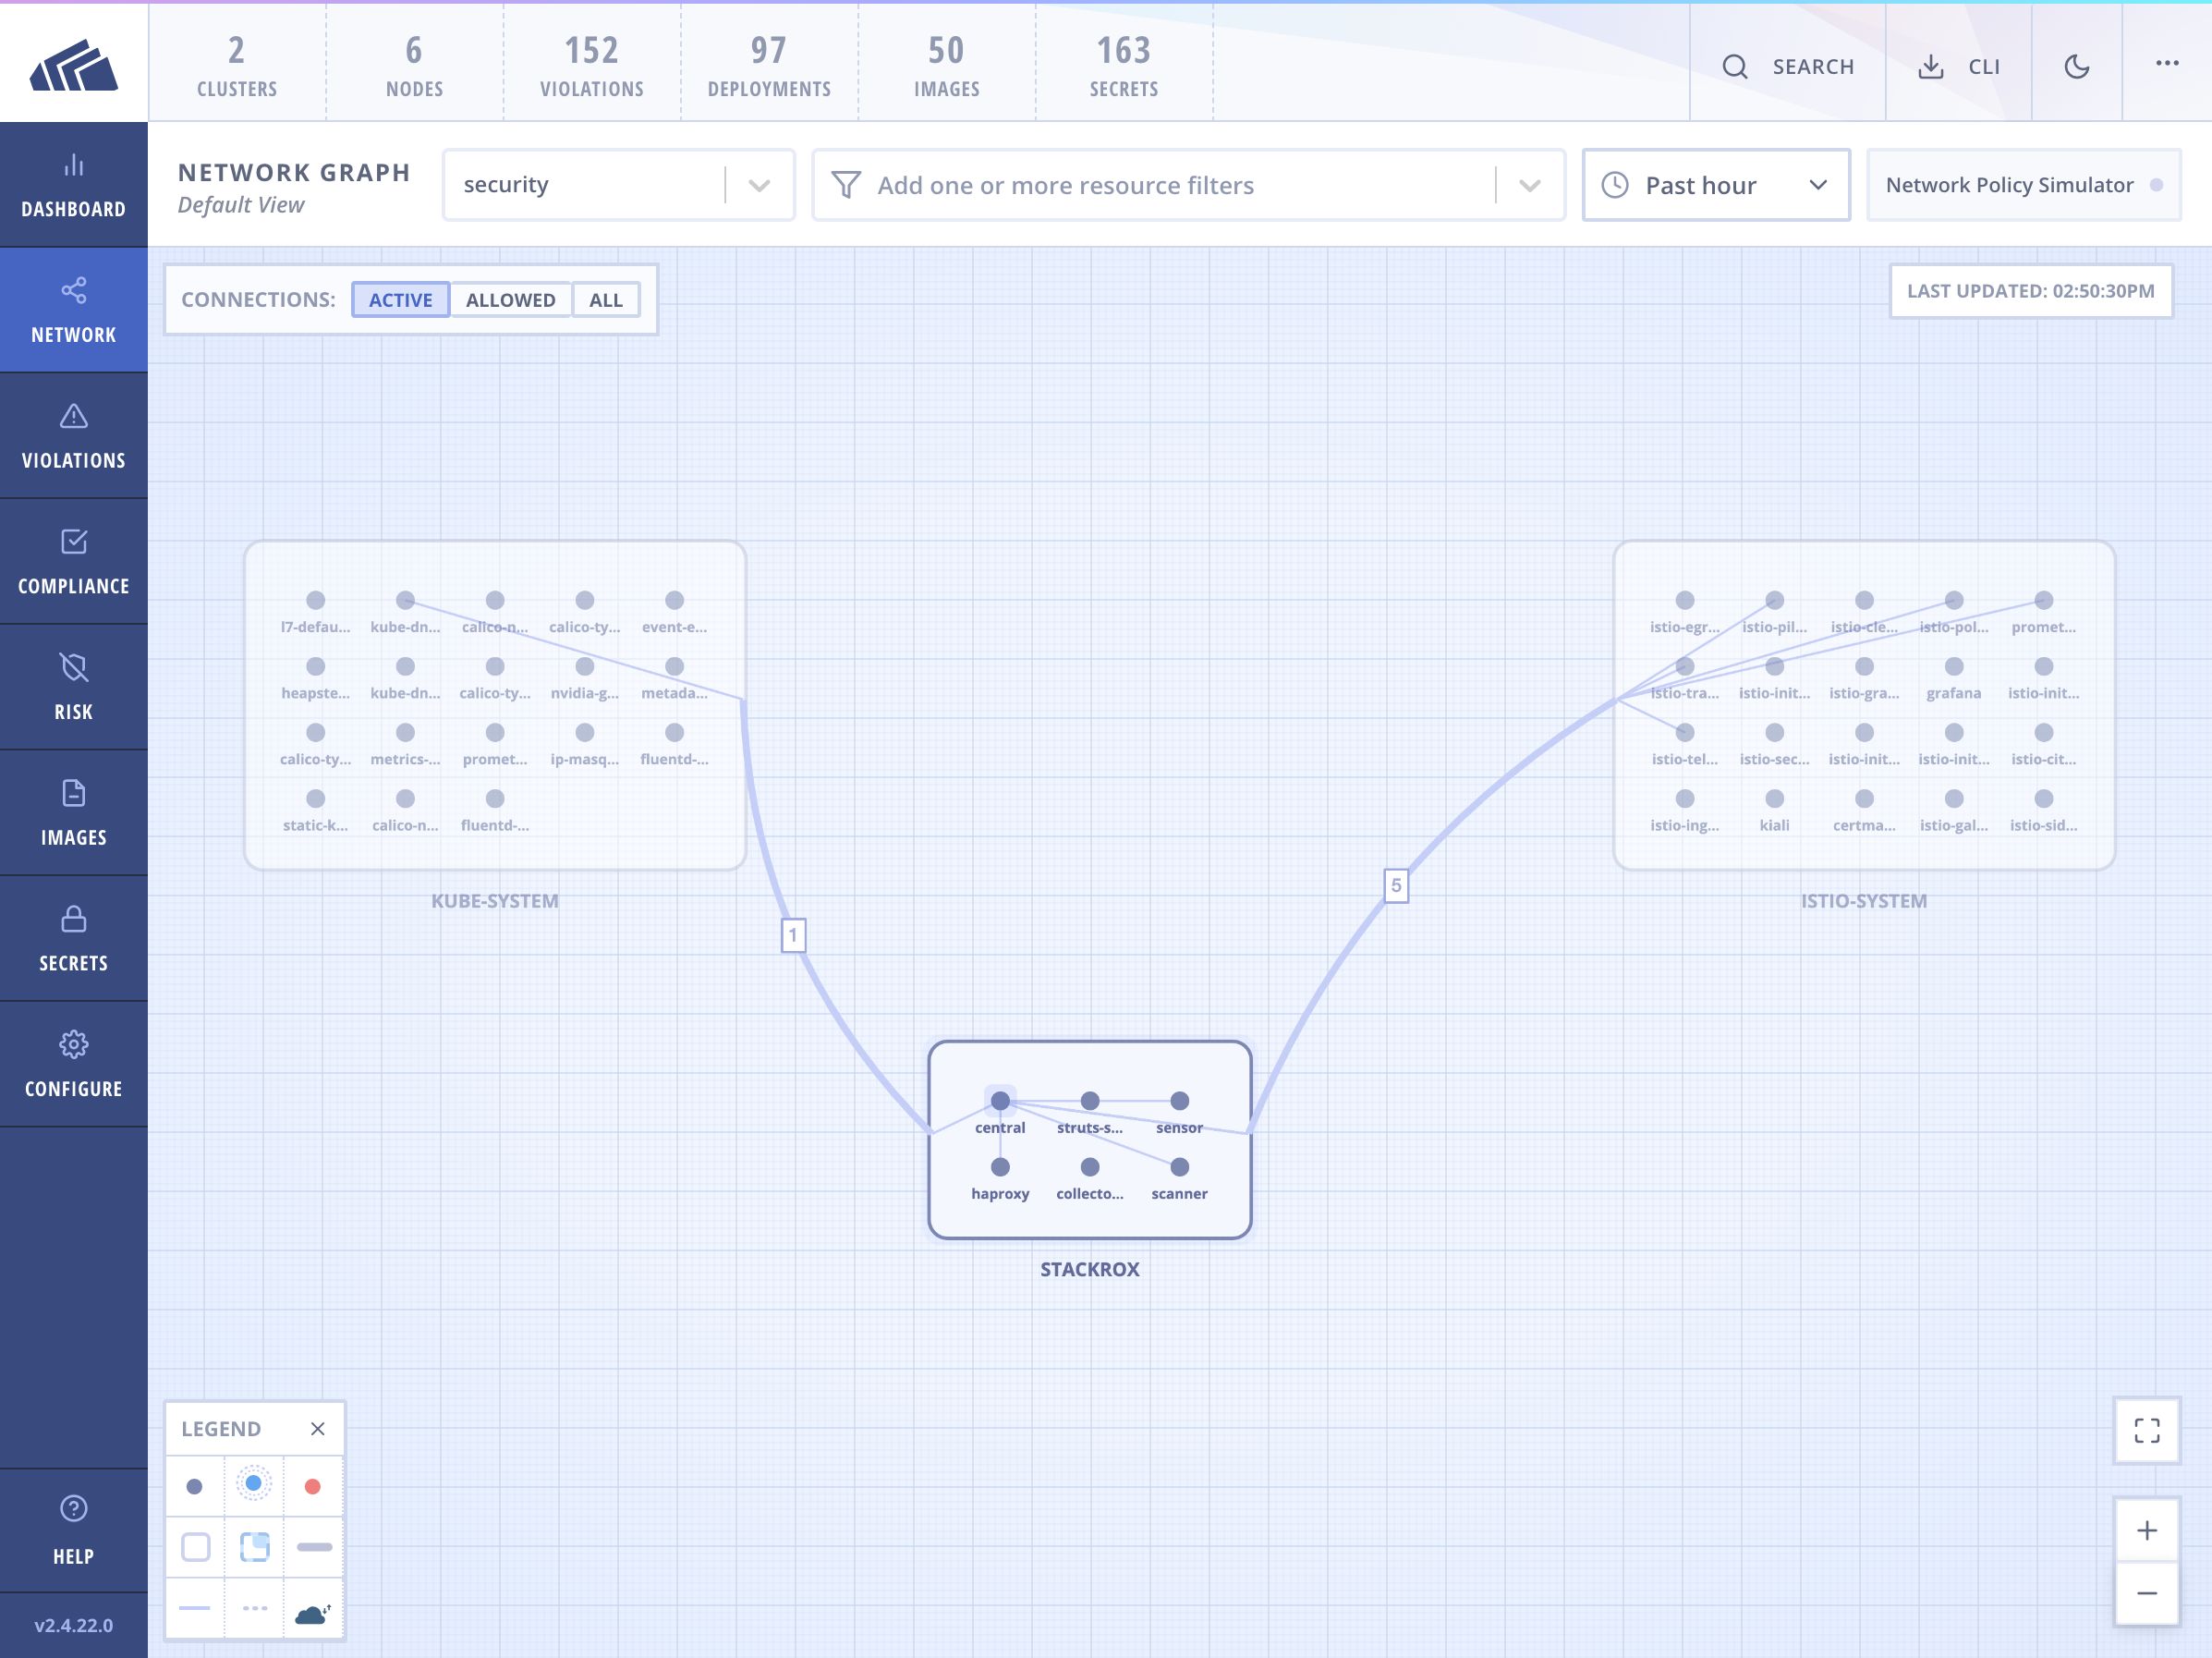Open the Network Policy Simulator
The image size is (2212, 1658).
[2024, 185]
